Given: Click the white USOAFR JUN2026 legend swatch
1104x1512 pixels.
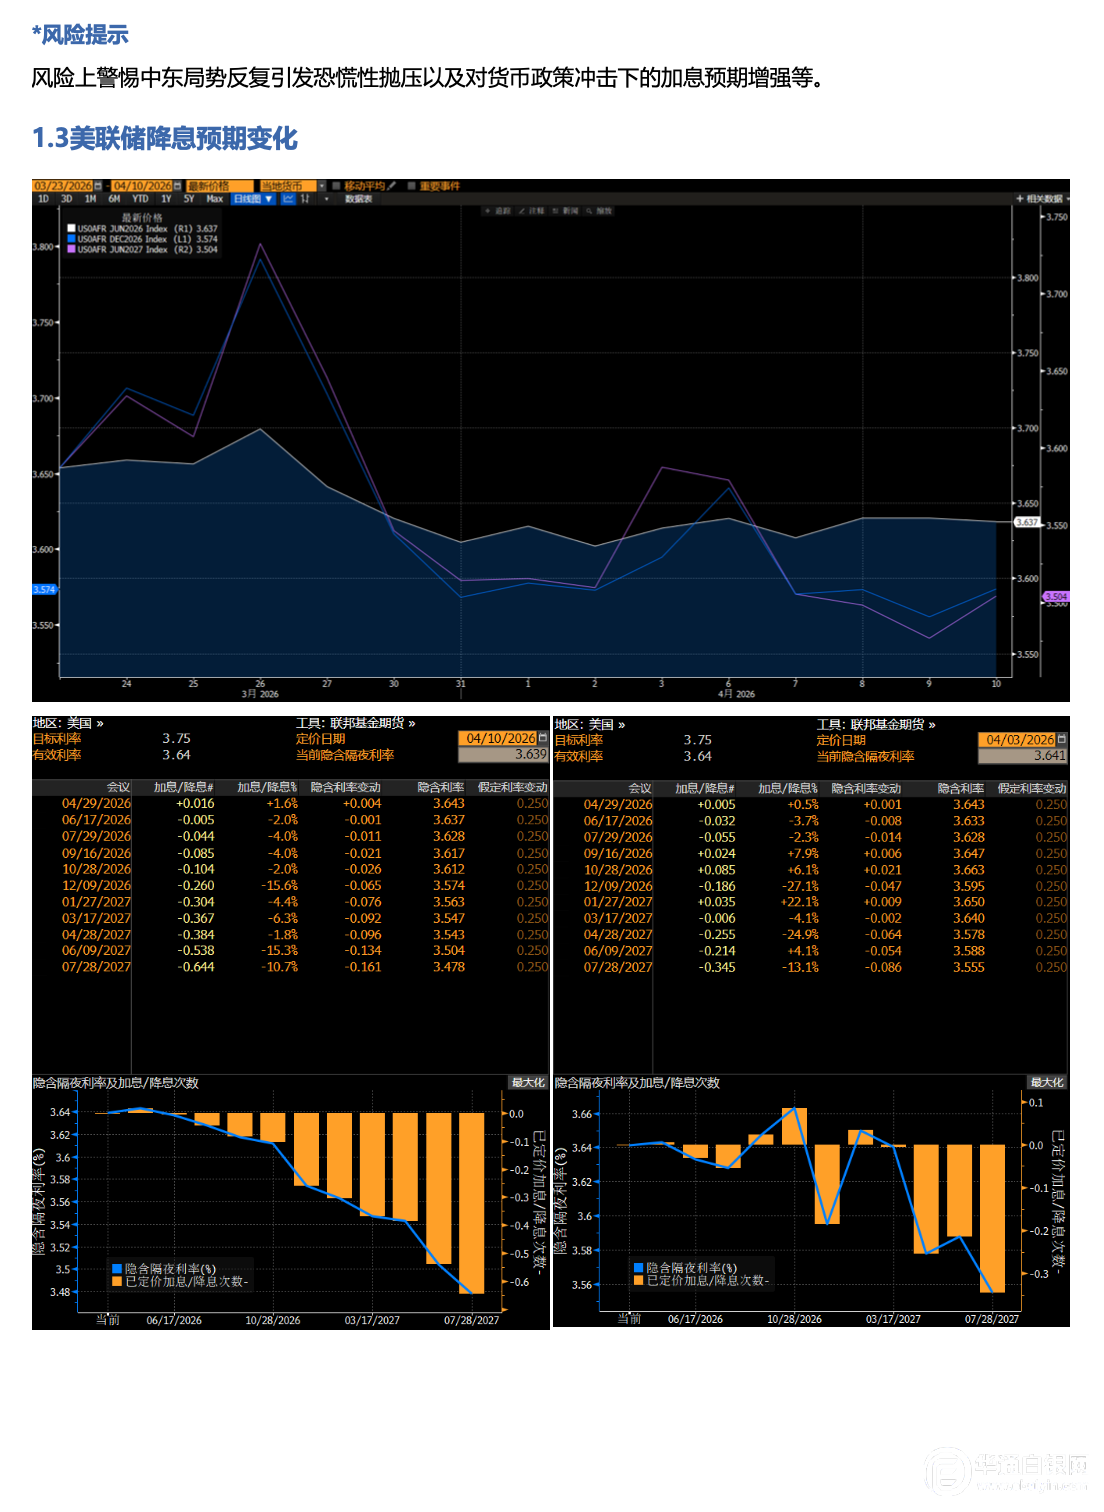Looking at the screenshot, I should (71, 228).
